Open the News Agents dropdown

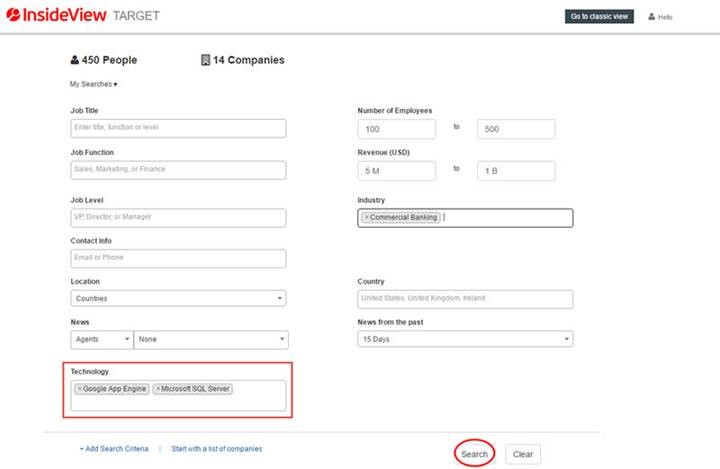101,339
